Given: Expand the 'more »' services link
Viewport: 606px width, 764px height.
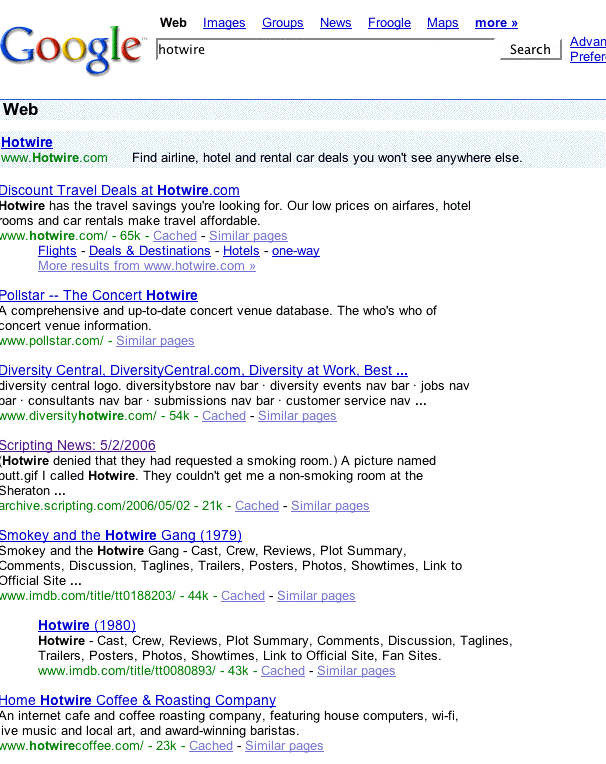Looking at the screenshot, I should click(496, 23).
